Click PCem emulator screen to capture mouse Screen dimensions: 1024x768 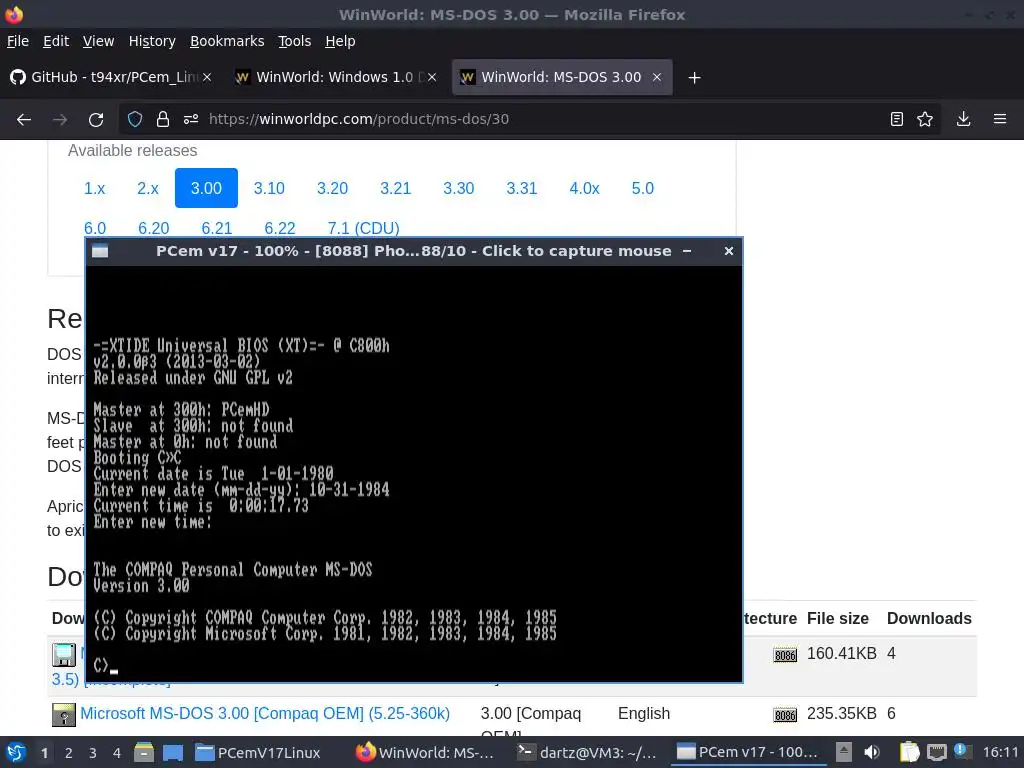click(x=414, y=473)
